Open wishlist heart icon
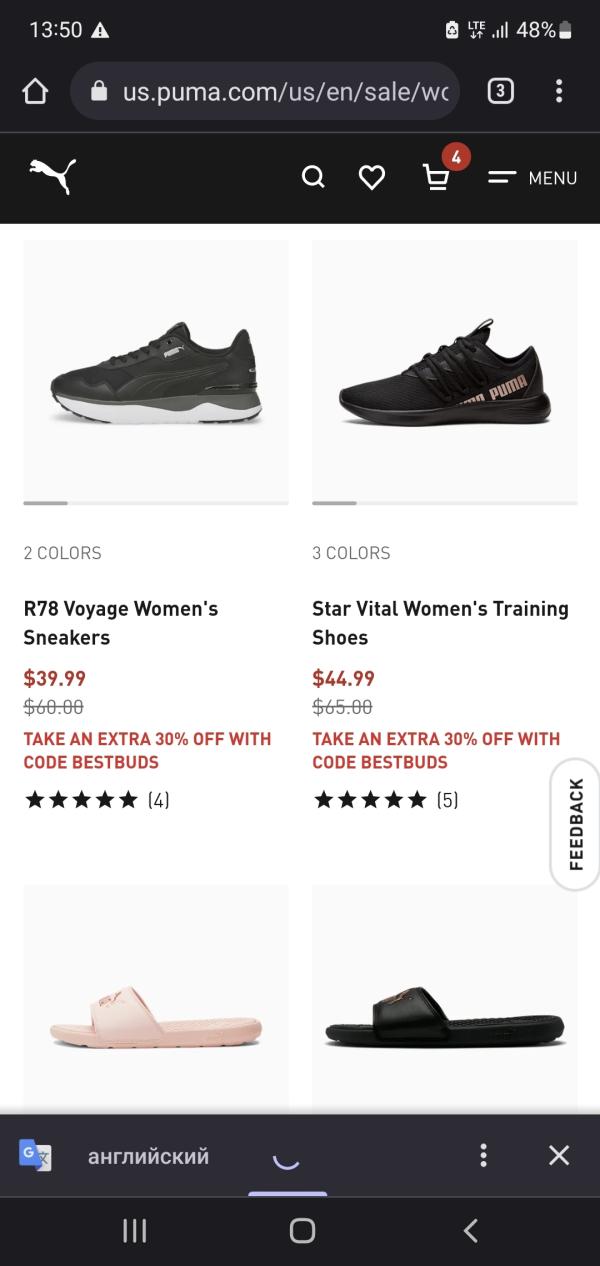 372,178
